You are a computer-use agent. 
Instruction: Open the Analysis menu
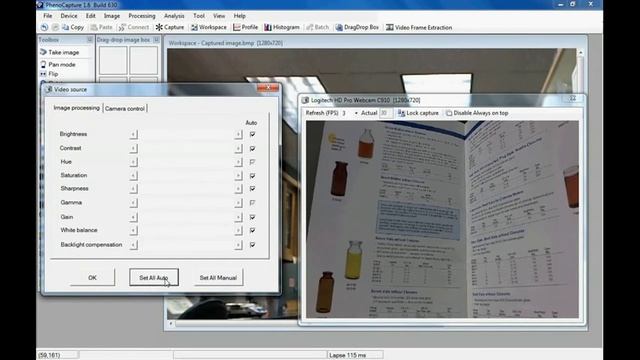[174, 16]
